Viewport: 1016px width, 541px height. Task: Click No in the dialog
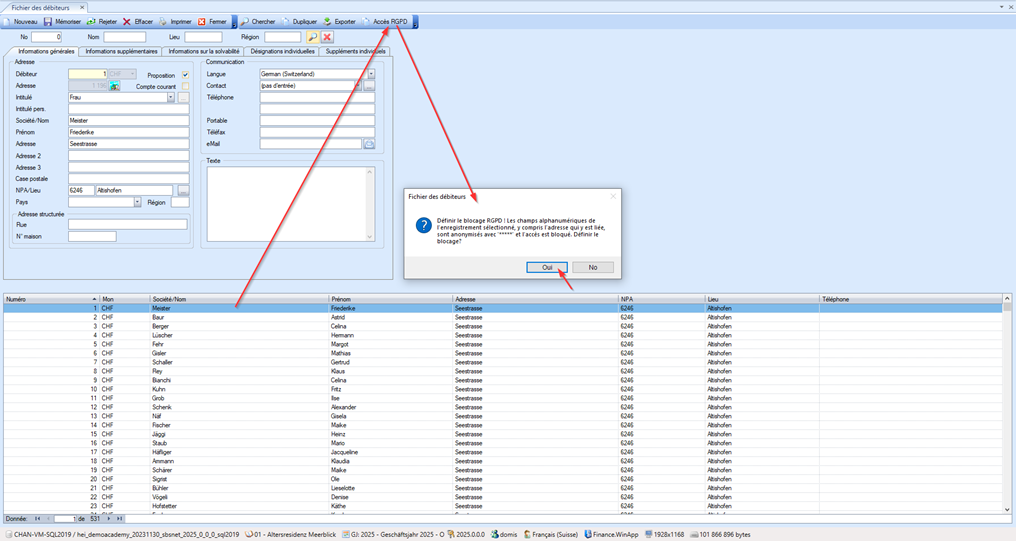click(x=592, y=267)
